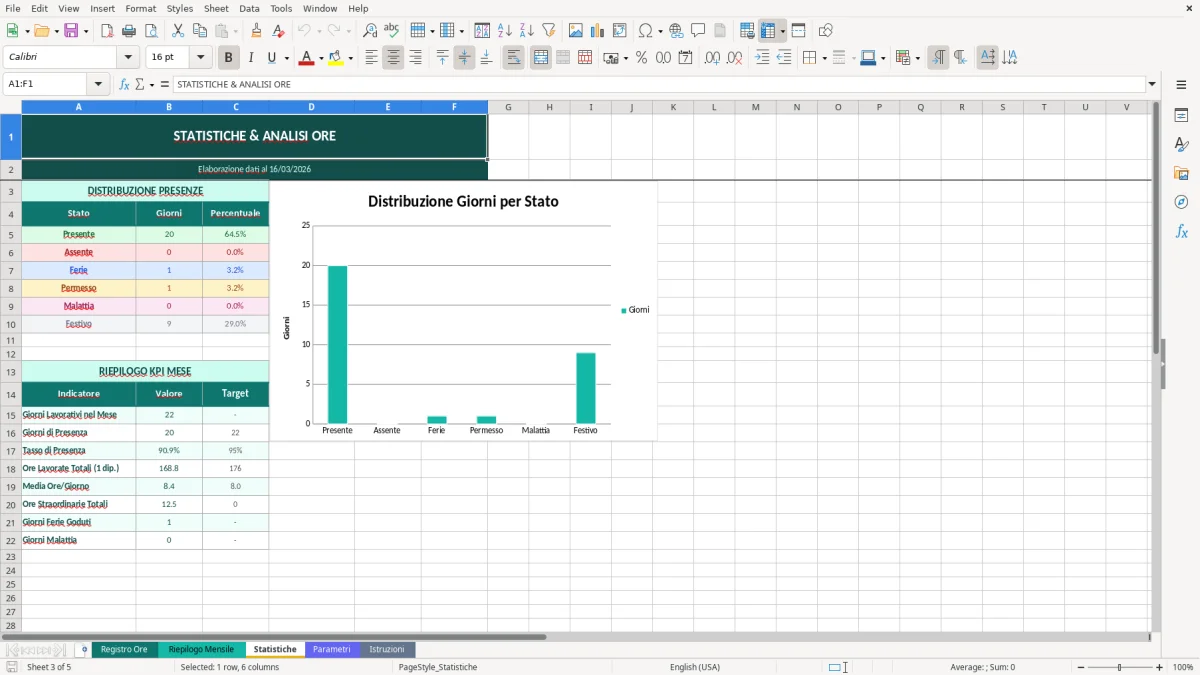
Task: Open the Insert menu
Action: click(102, 8)
